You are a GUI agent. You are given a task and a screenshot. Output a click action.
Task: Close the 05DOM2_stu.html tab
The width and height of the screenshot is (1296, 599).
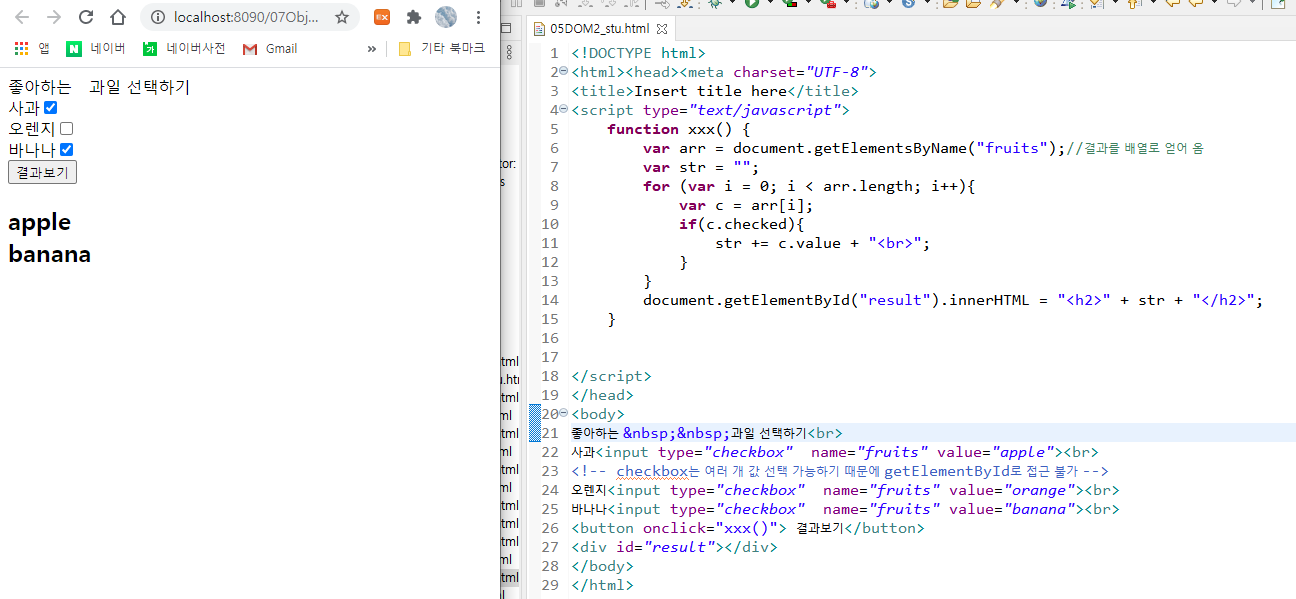click(x=662, y=29)
